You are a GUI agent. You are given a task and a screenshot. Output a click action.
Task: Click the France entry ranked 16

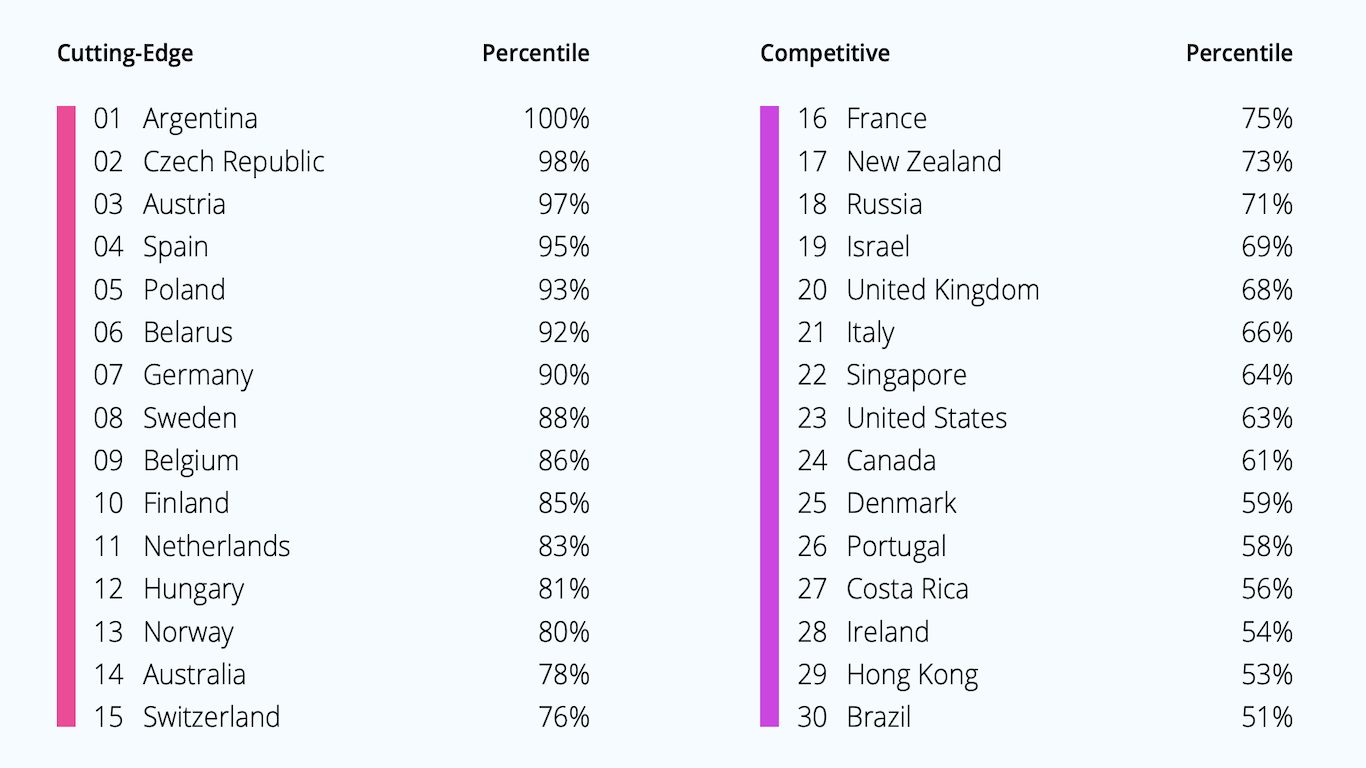pos(1045,118)
